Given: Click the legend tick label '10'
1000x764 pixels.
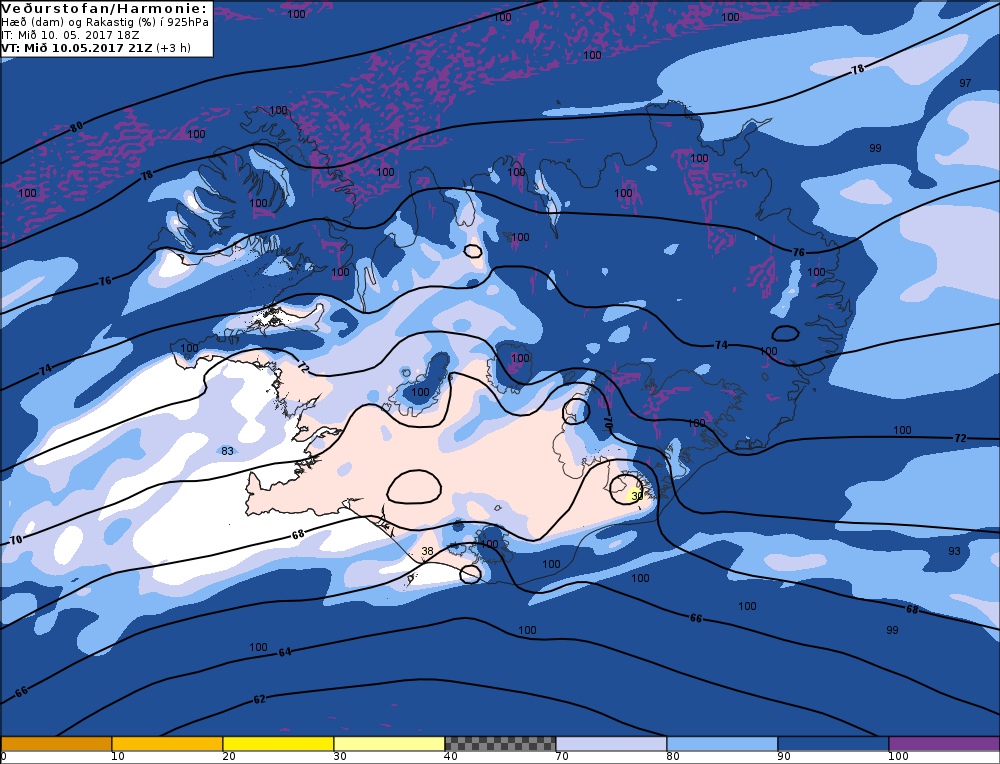Looking at the screenshot, I should 118,756.
